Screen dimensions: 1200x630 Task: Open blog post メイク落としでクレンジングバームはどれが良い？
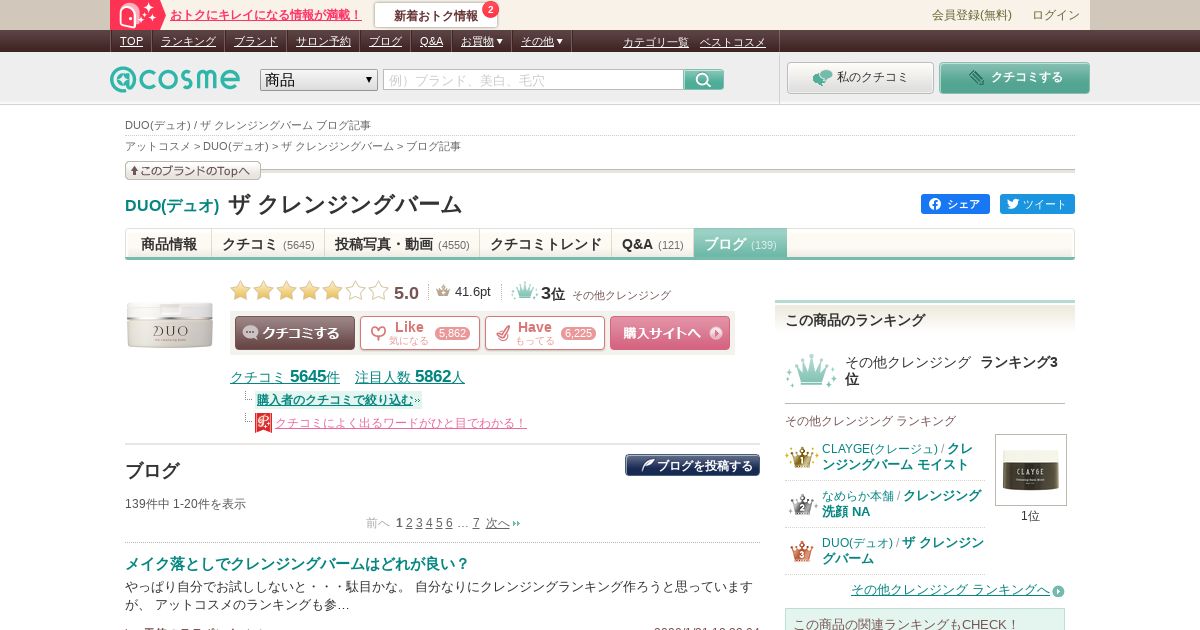[297, 564]
